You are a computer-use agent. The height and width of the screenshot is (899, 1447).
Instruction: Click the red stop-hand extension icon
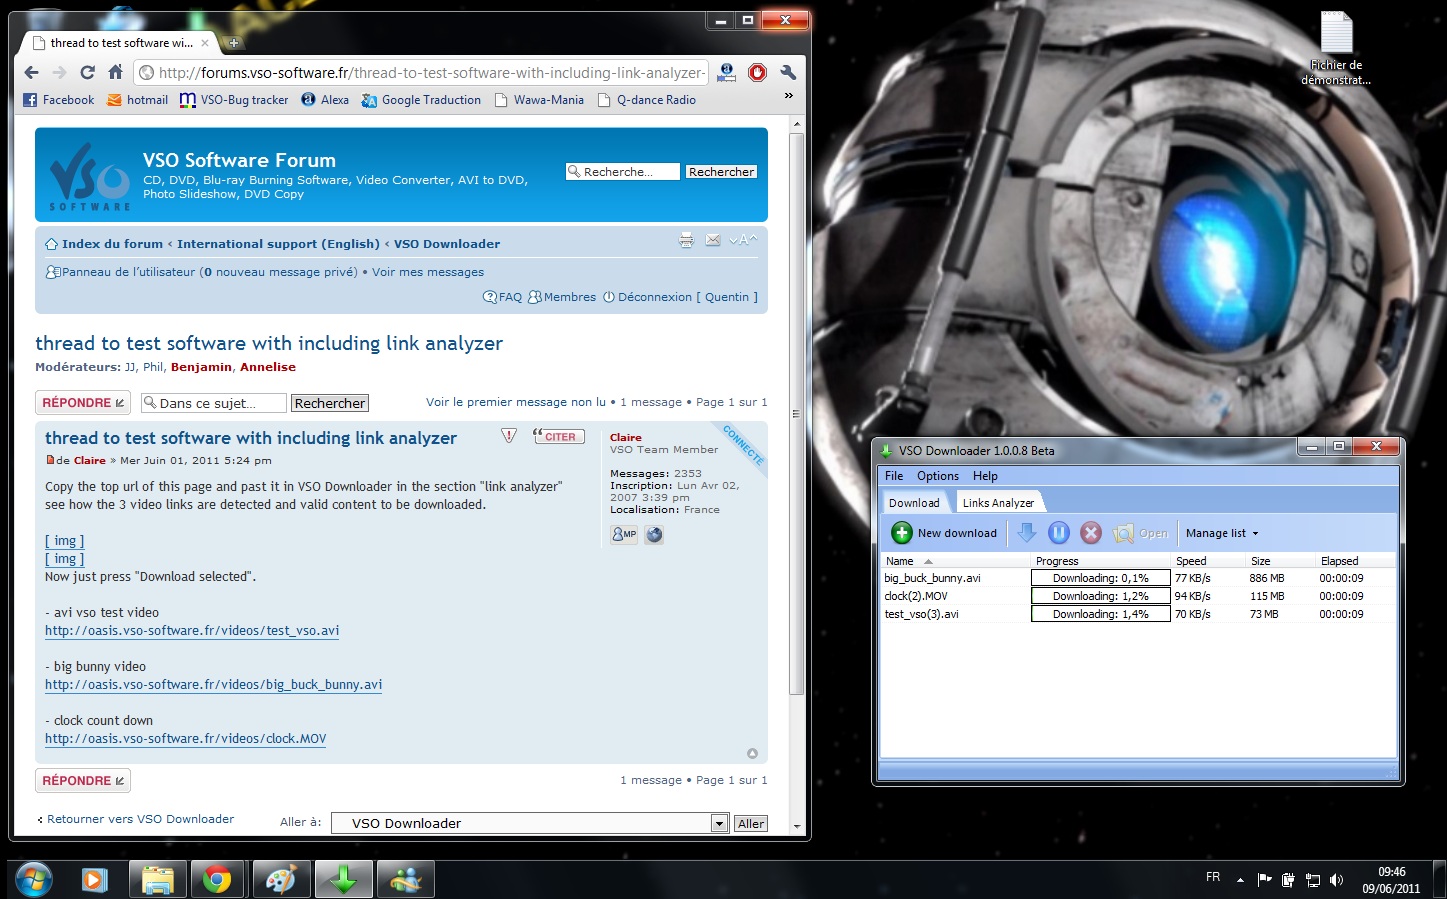757,72
